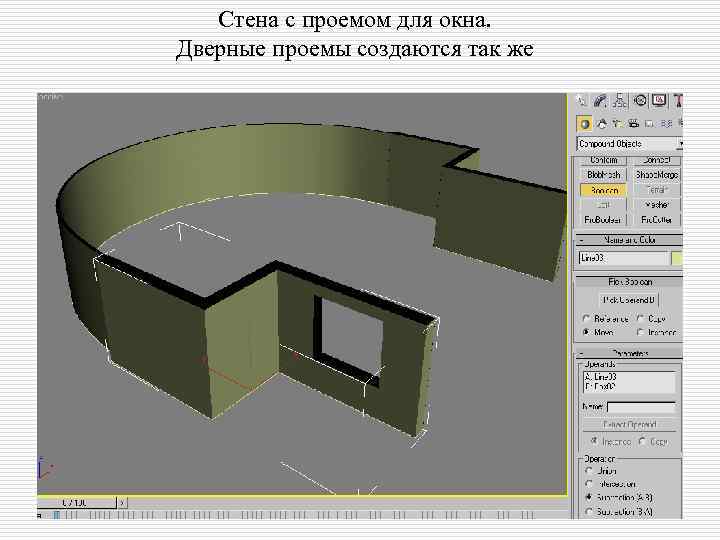Select the Copy radio button under Pick Operand
This screenshot has width=720, height=540.
pos(641,318)
